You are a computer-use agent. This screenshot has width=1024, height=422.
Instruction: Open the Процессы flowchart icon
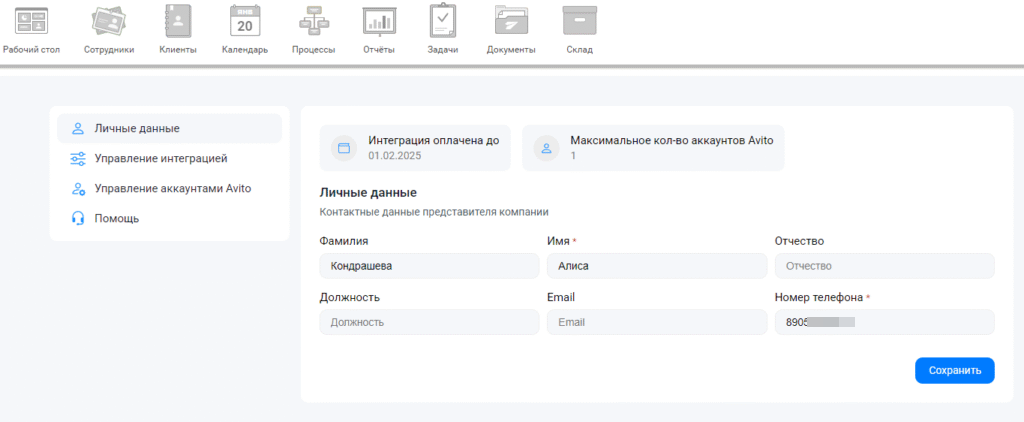(313, 21)
